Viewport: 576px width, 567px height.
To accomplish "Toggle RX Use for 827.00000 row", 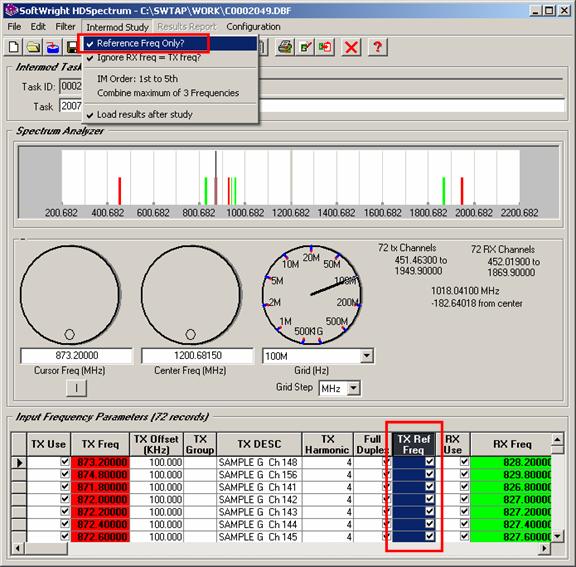I will coord(464,499).
